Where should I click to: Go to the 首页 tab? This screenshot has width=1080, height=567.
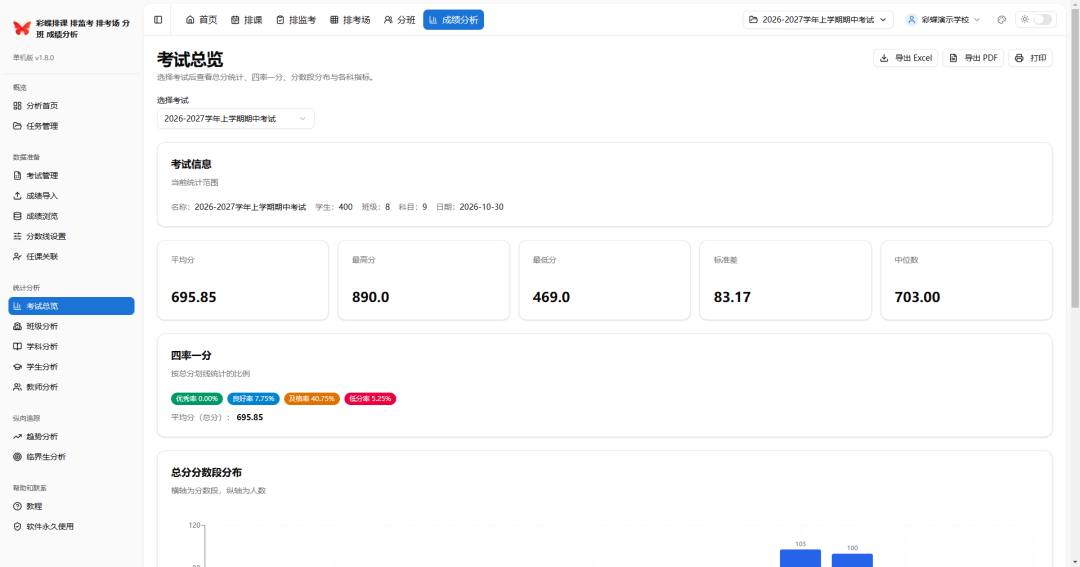click(202, 20)
